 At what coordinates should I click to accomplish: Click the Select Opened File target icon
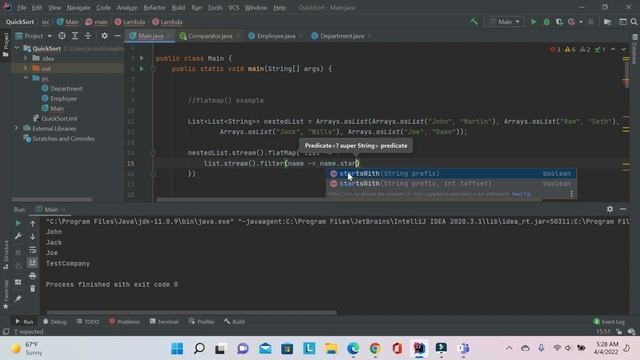click(62, 36)
